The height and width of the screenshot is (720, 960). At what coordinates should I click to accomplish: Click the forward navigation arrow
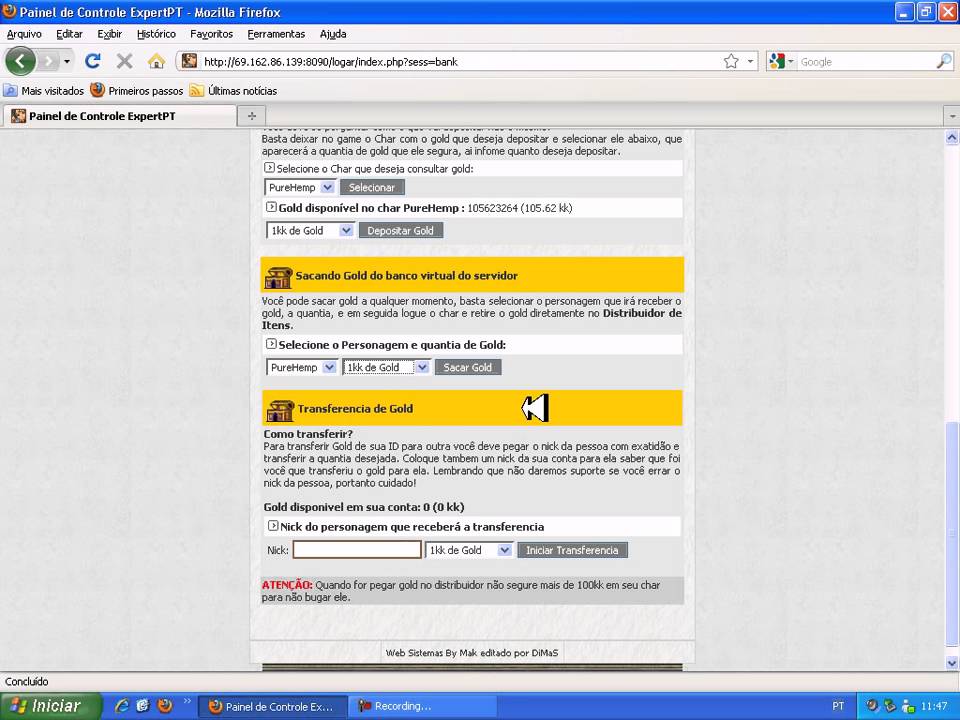tap(48, 61)
